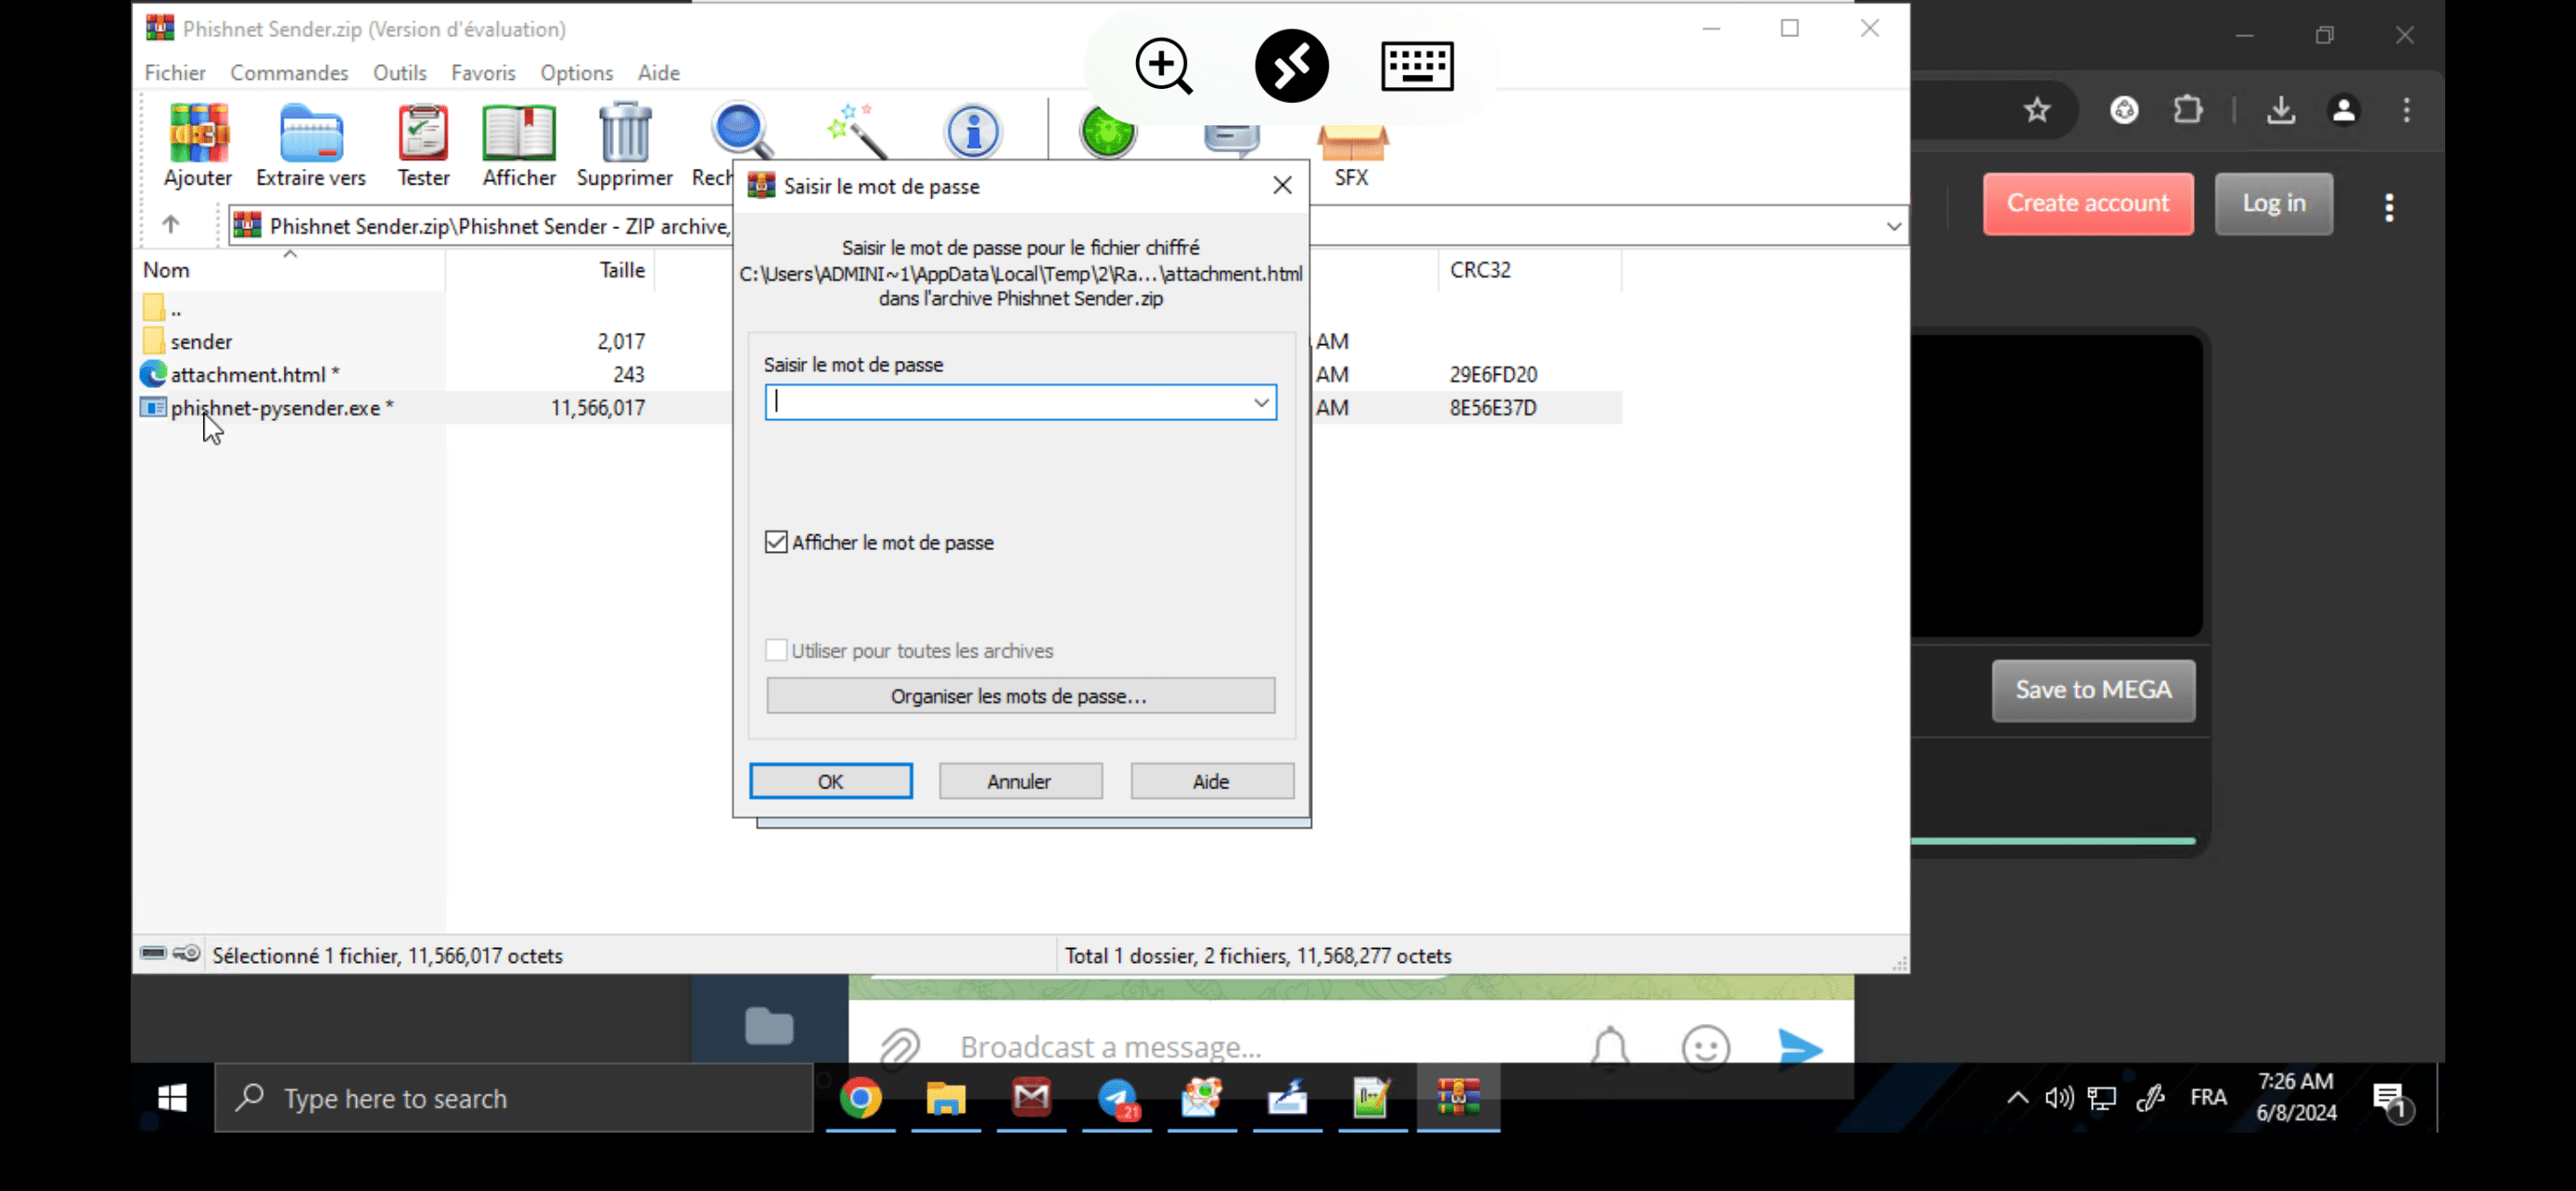Select phishnet-pysender.exe in file list
Image resolution: width=2576 pixels, height=1191 pixels.
click(275, 408)
